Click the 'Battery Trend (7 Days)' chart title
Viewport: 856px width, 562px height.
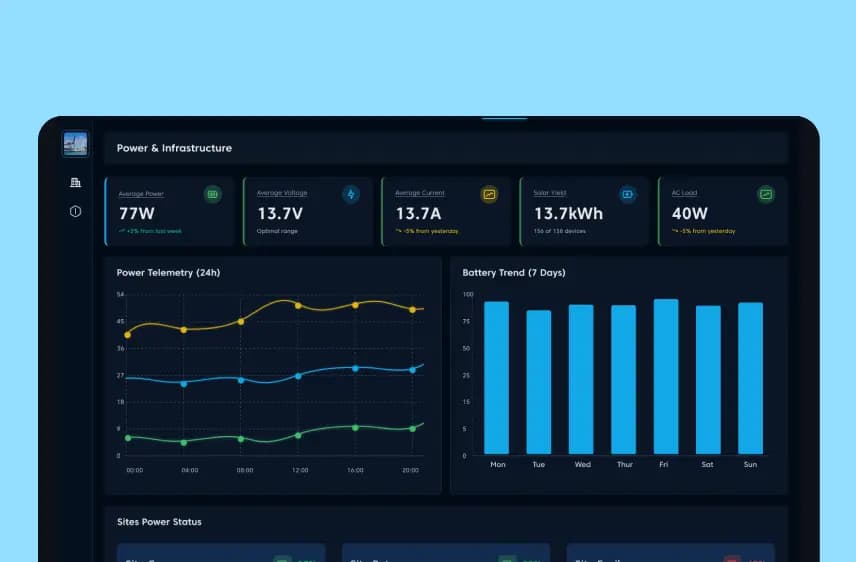coord(514,273)
